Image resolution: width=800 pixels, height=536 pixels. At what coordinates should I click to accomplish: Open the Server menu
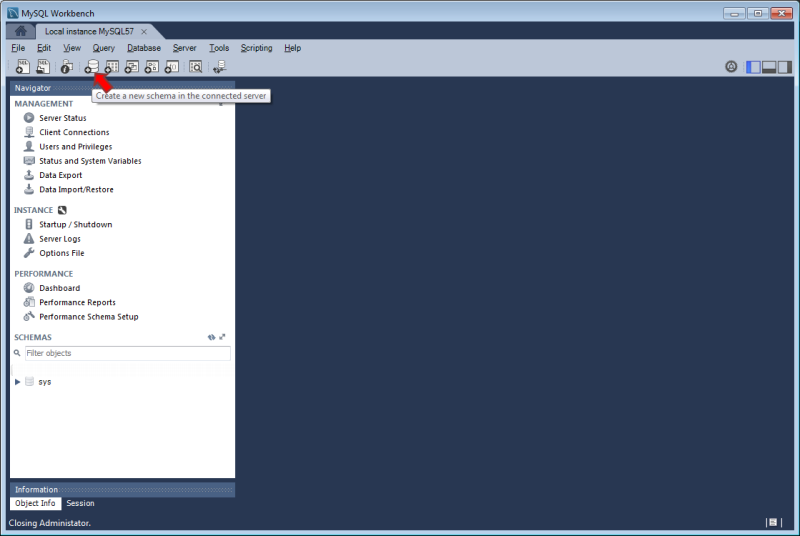(x=184, y=48)
